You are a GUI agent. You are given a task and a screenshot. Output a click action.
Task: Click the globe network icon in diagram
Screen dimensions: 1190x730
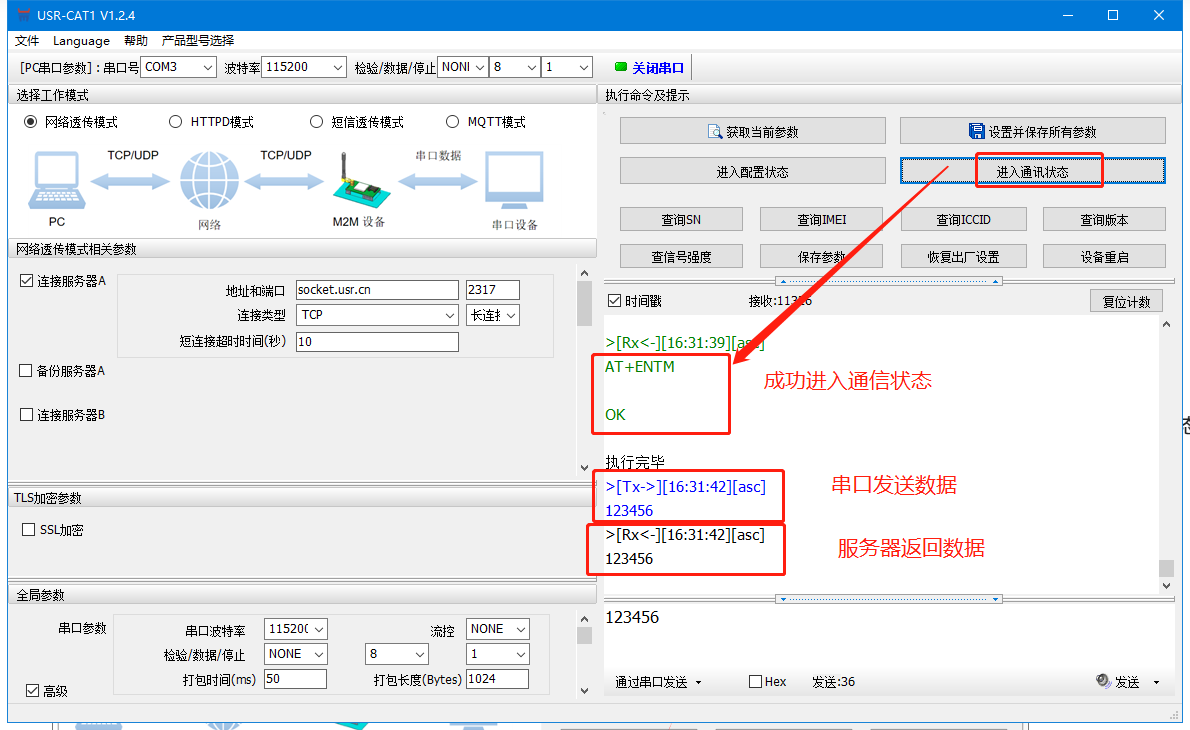coord(209,181)
